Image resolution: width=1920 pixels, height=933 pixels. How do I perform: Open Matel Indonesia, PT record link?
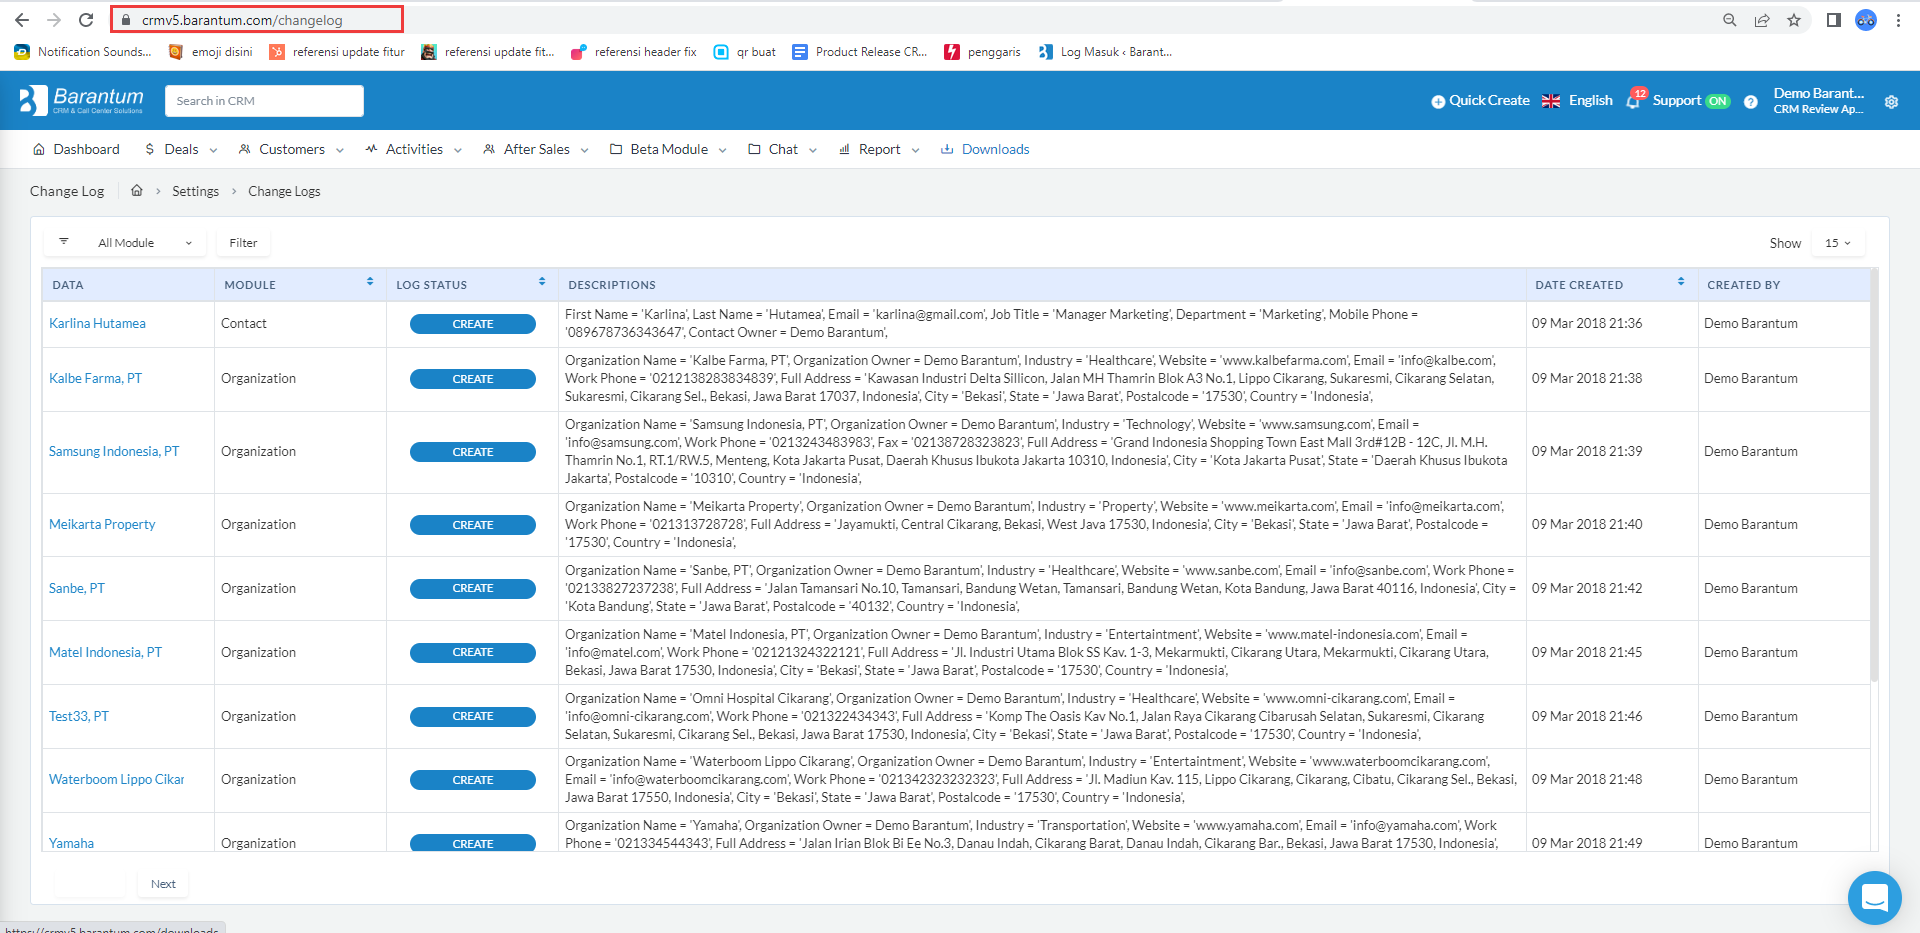click(105, 652)
